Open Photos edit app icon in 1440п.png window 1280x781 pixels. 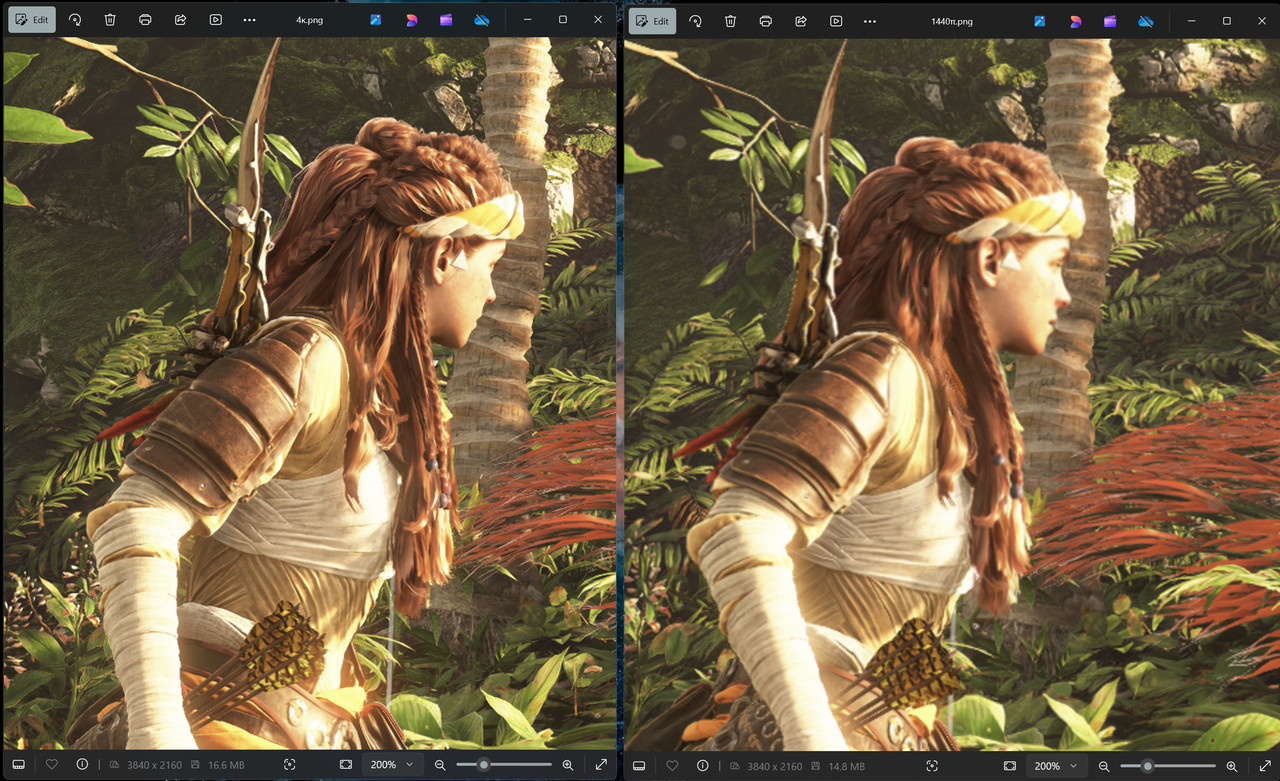[x=1040, y=21]
